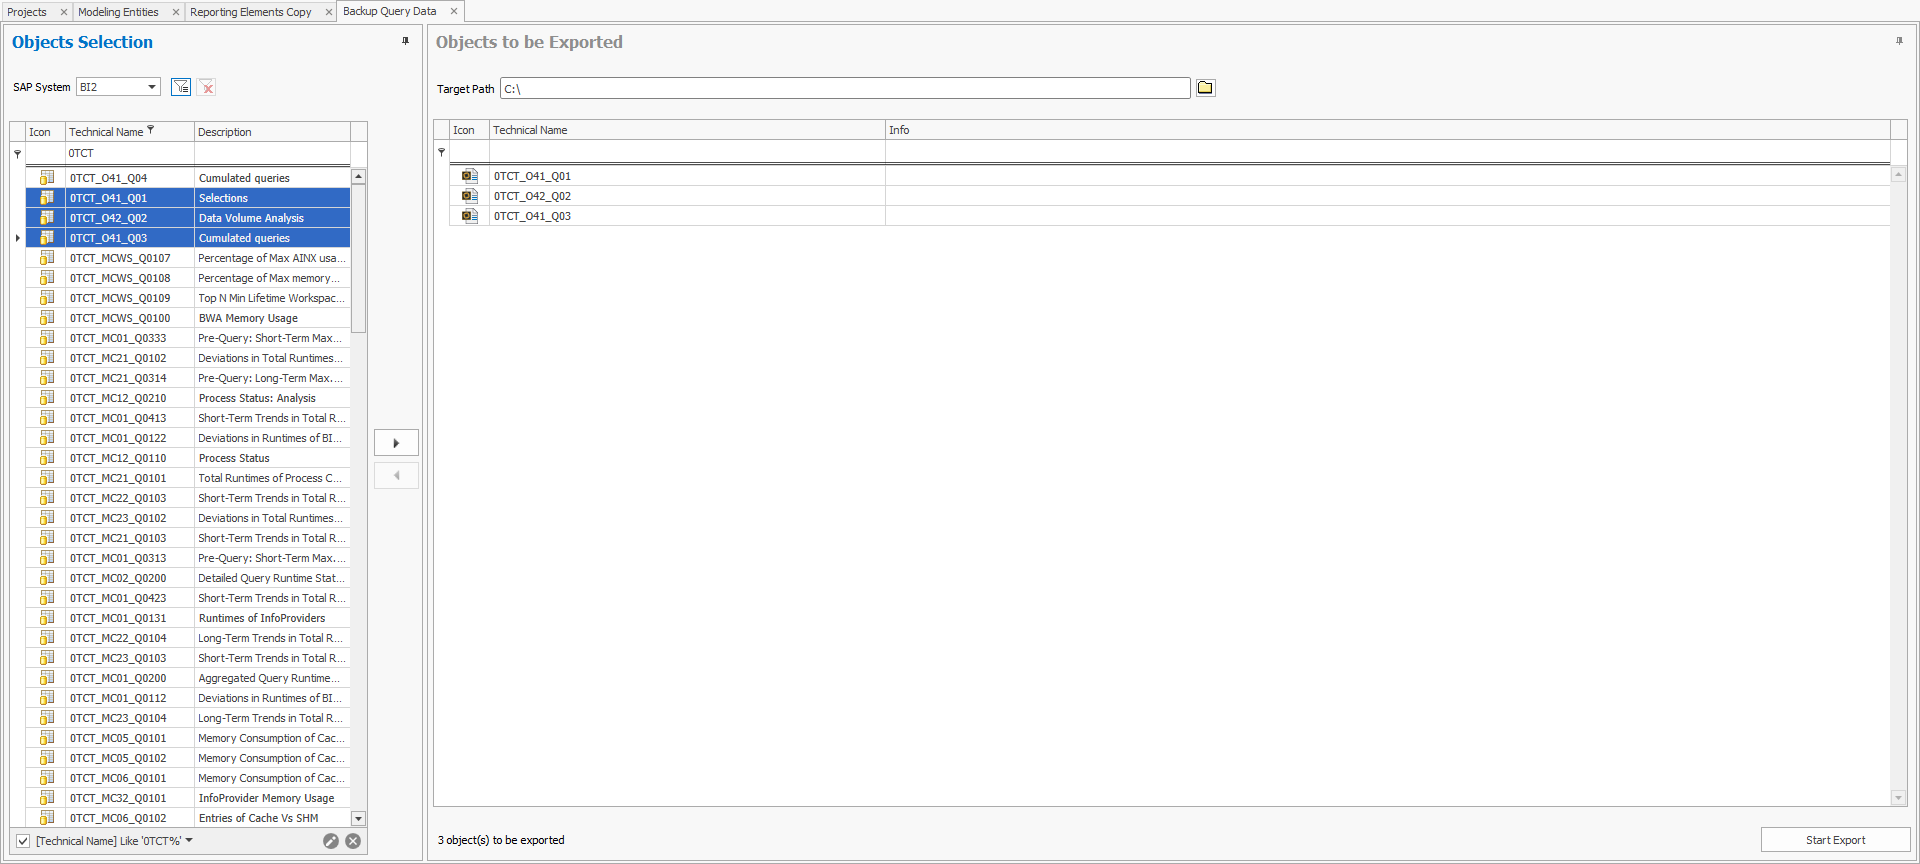Screen dimensions: 1920x864
Task: Toggle the Technical Name Like '0TCT%' filter checkbox
Action: tap(23, 841)
